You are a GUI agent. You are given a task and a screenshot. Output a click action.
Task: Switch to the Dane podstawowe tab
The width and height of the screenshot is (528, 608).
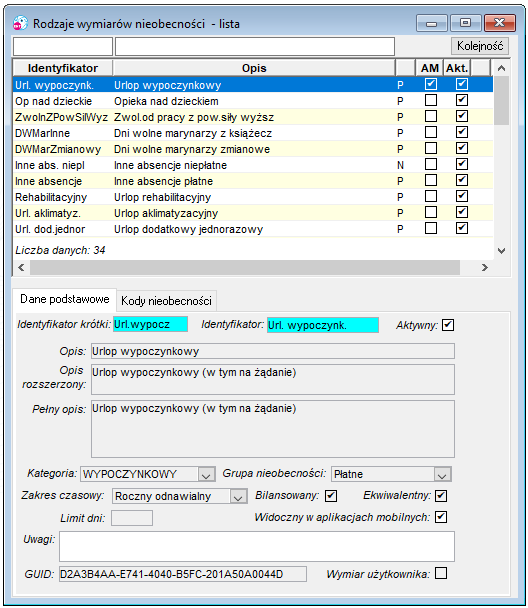click(x=65, y=299)
